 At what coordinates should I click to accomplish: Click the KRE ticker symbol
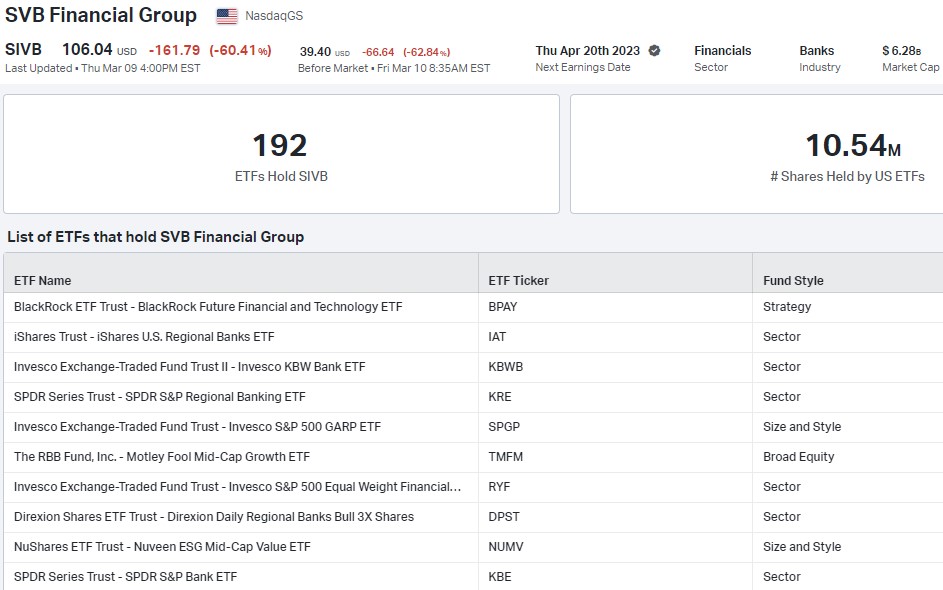[x=500, y=397]
